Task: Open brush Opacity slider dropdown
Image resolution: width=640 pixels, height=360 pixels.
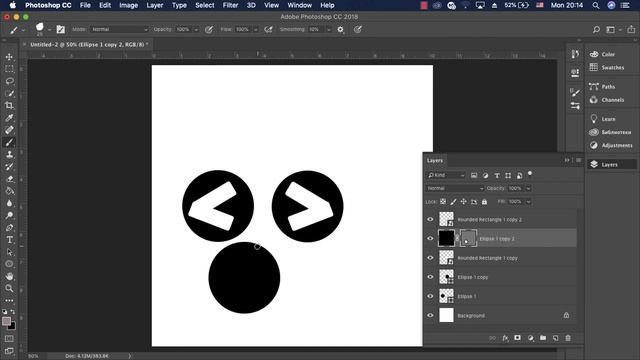Action: click(196, 29)
